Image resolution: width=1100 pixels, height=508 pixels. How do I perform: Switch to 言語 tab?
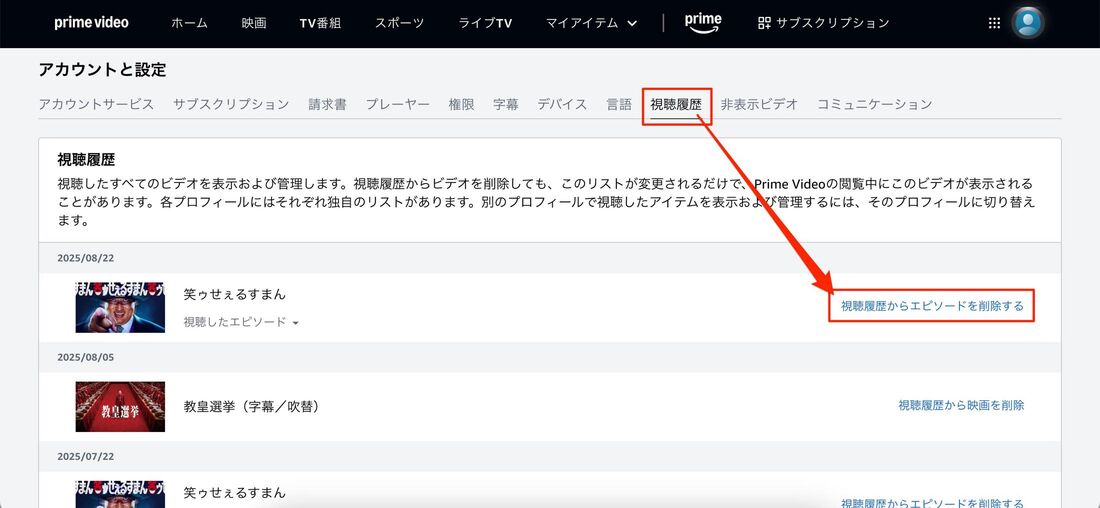pyautogui.click(x=619, y=105)
